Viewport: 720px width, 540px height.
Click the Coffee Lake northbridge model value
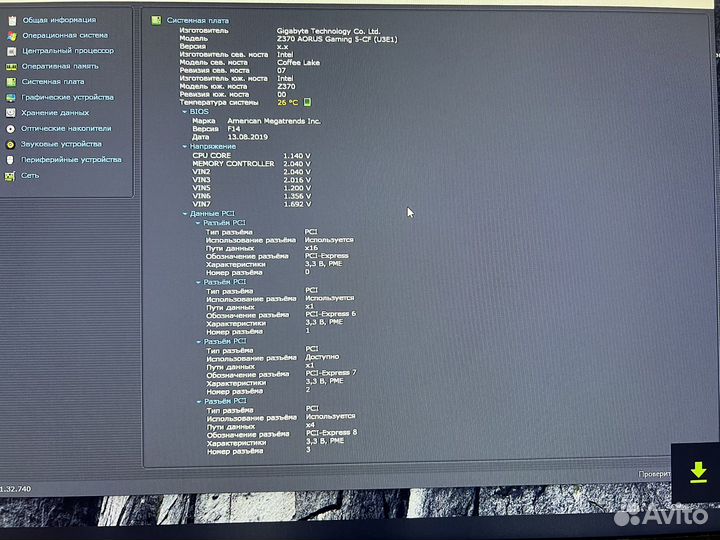click(x=298, y=62)
